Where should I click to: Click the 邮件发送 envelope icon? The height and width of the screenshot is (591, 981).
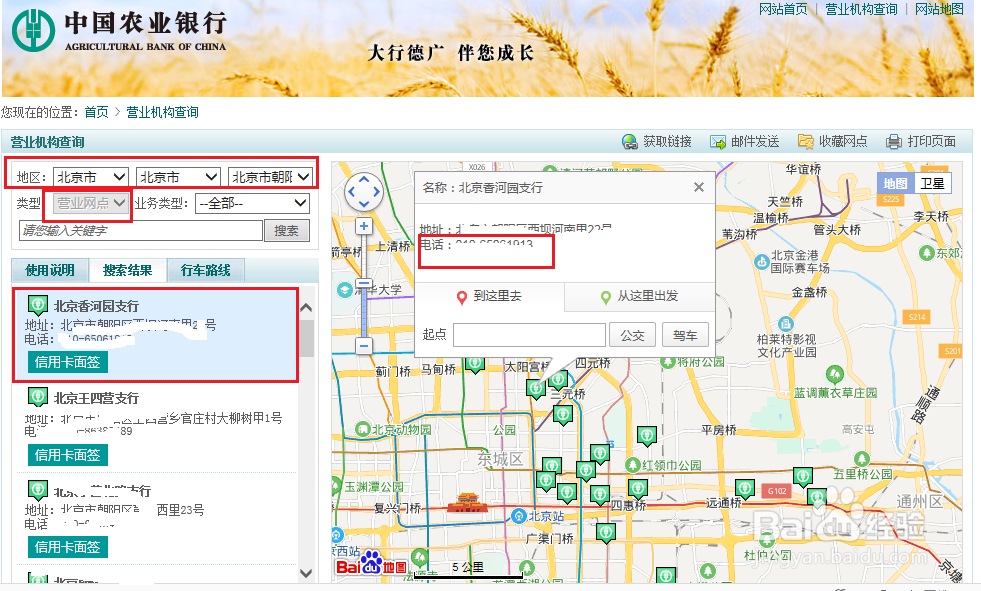717,142
